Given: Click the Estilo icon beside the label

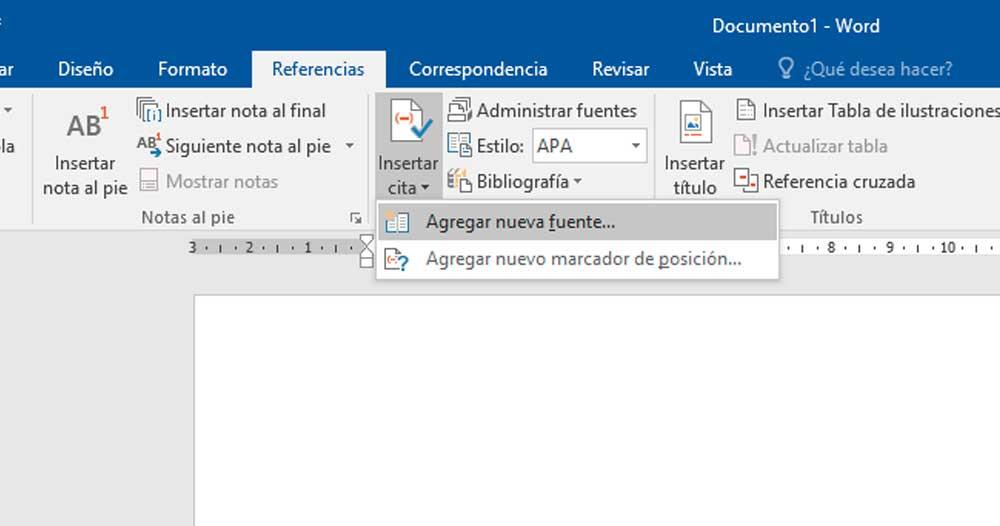Looking at the screenshot, I should [x=459, y=145].
